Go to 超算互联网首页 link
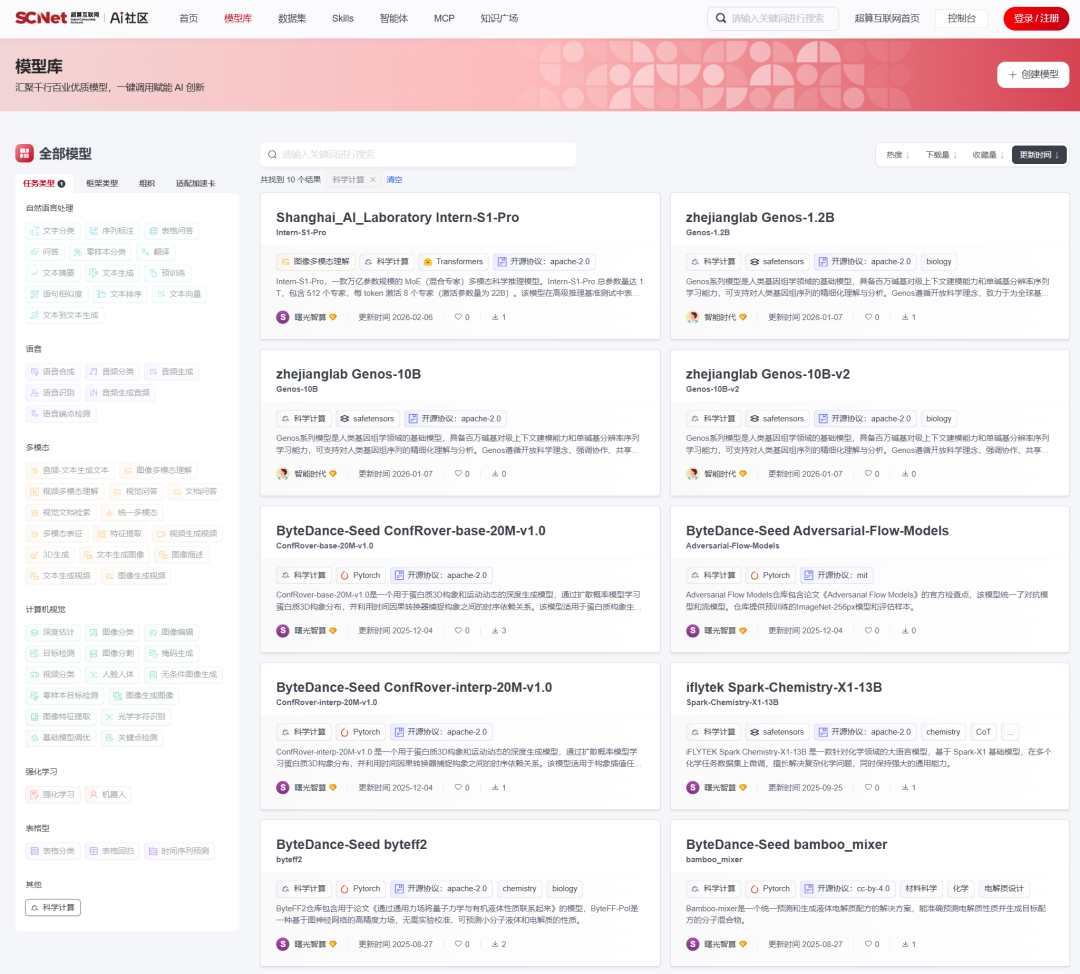This screenshot has height=974, width=1080. (887, 19)
